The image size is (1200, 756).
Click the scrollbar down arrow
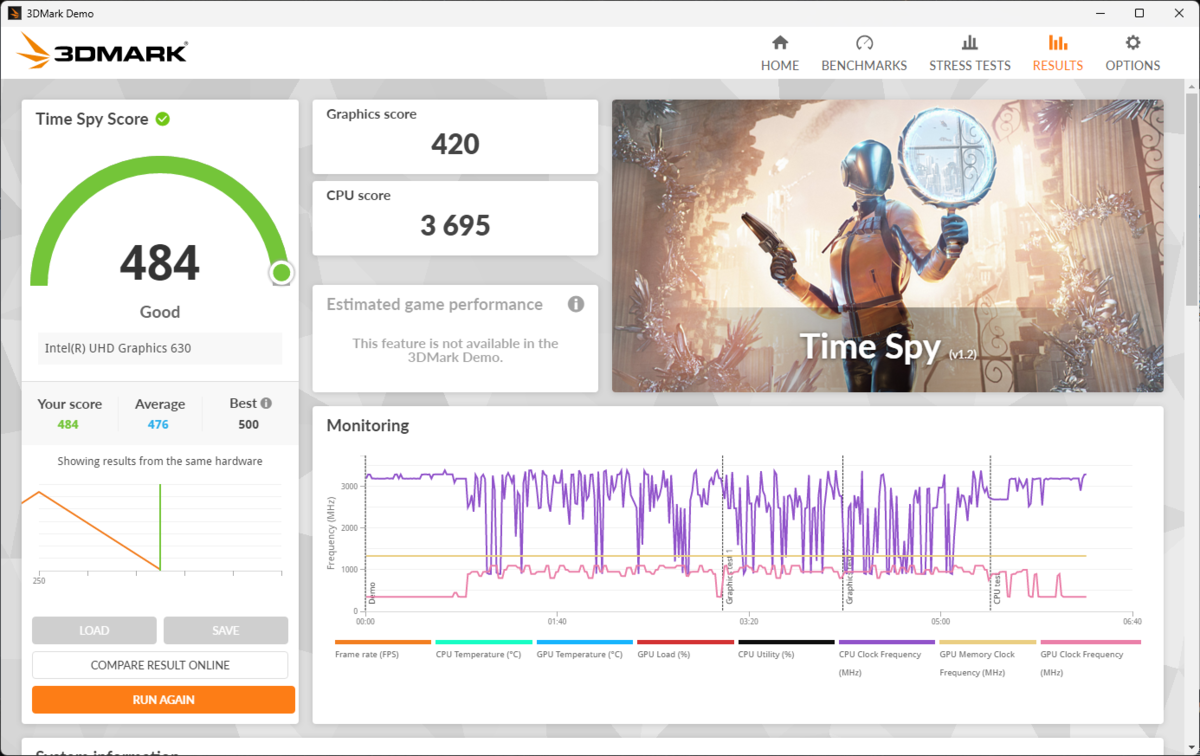(x=1191, y=747)
